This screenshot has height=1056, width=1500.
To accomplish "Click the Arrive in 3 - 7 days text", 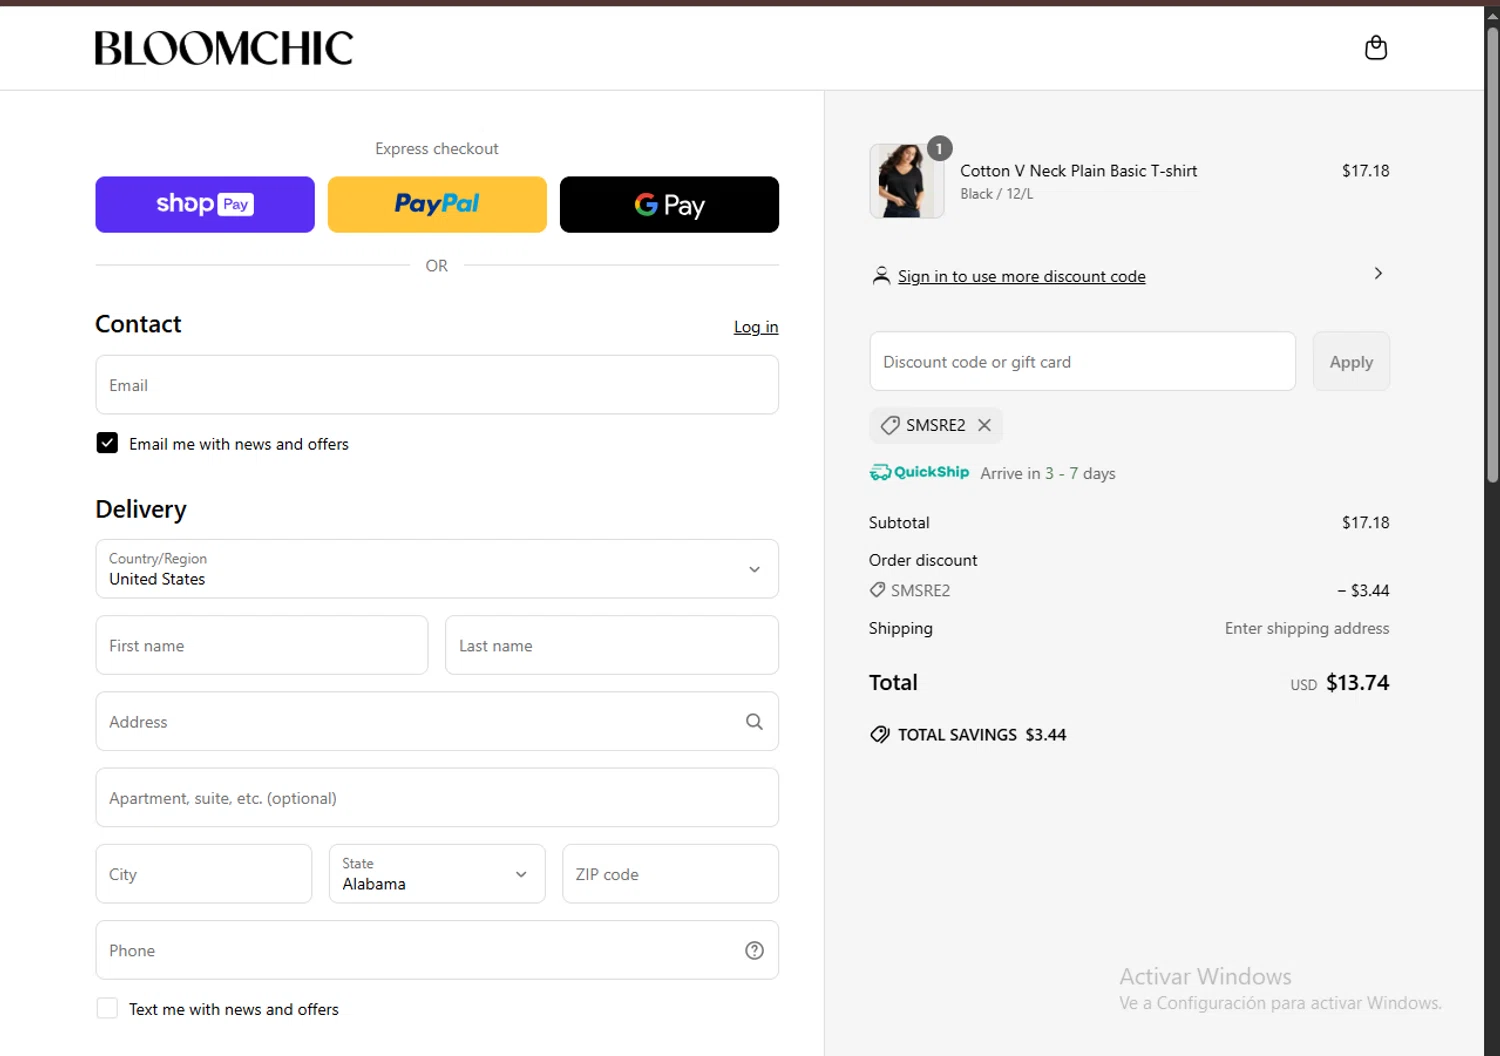I will [1048, 473].
